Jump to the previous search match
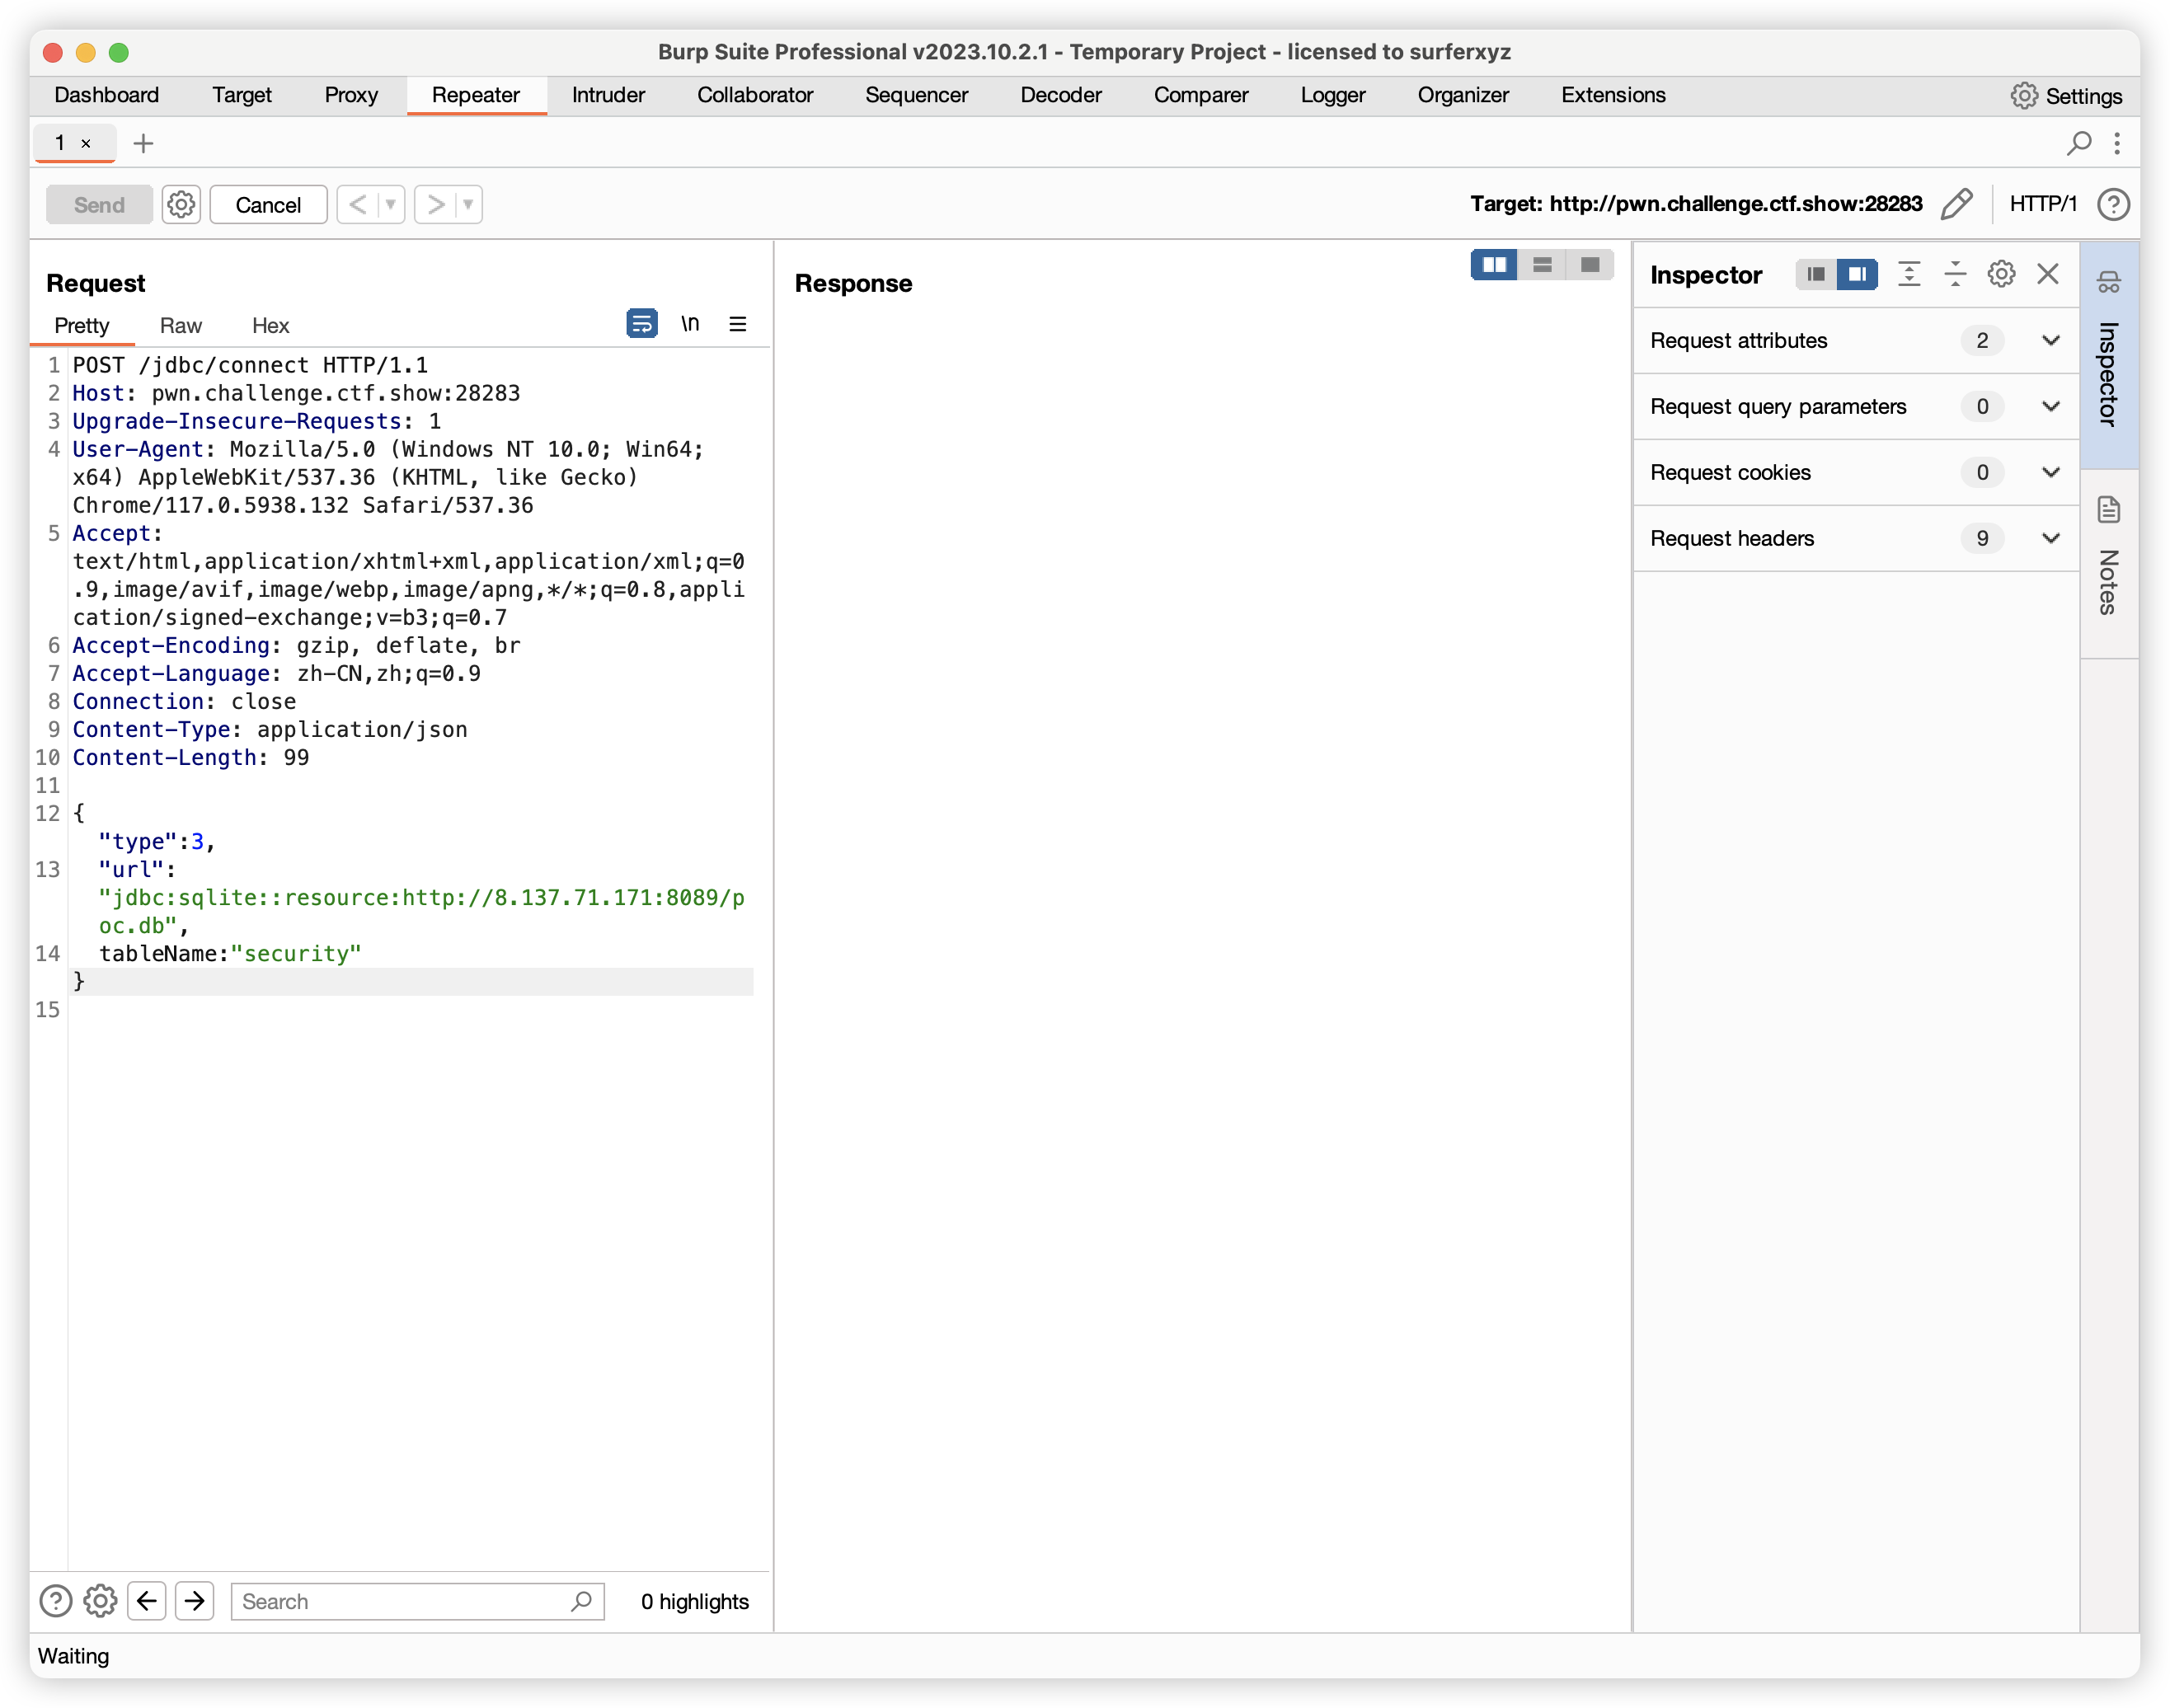This screenshot has width=2170, height=1708. coord(147,1601)
